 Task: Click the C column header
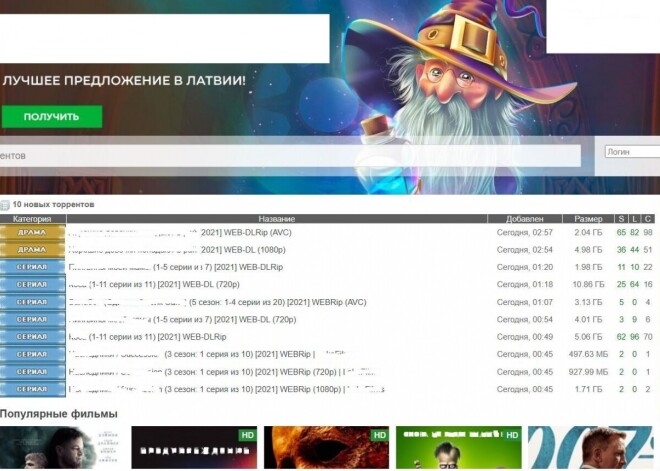(648, 219)
